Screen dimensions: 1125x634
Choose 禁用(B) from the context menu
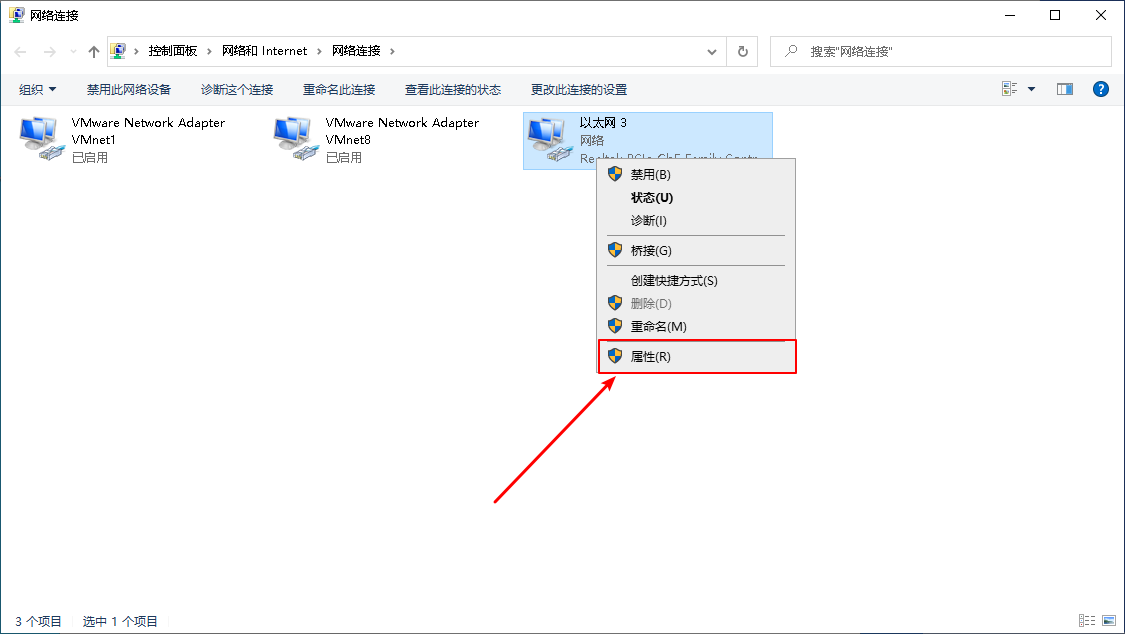650,175
